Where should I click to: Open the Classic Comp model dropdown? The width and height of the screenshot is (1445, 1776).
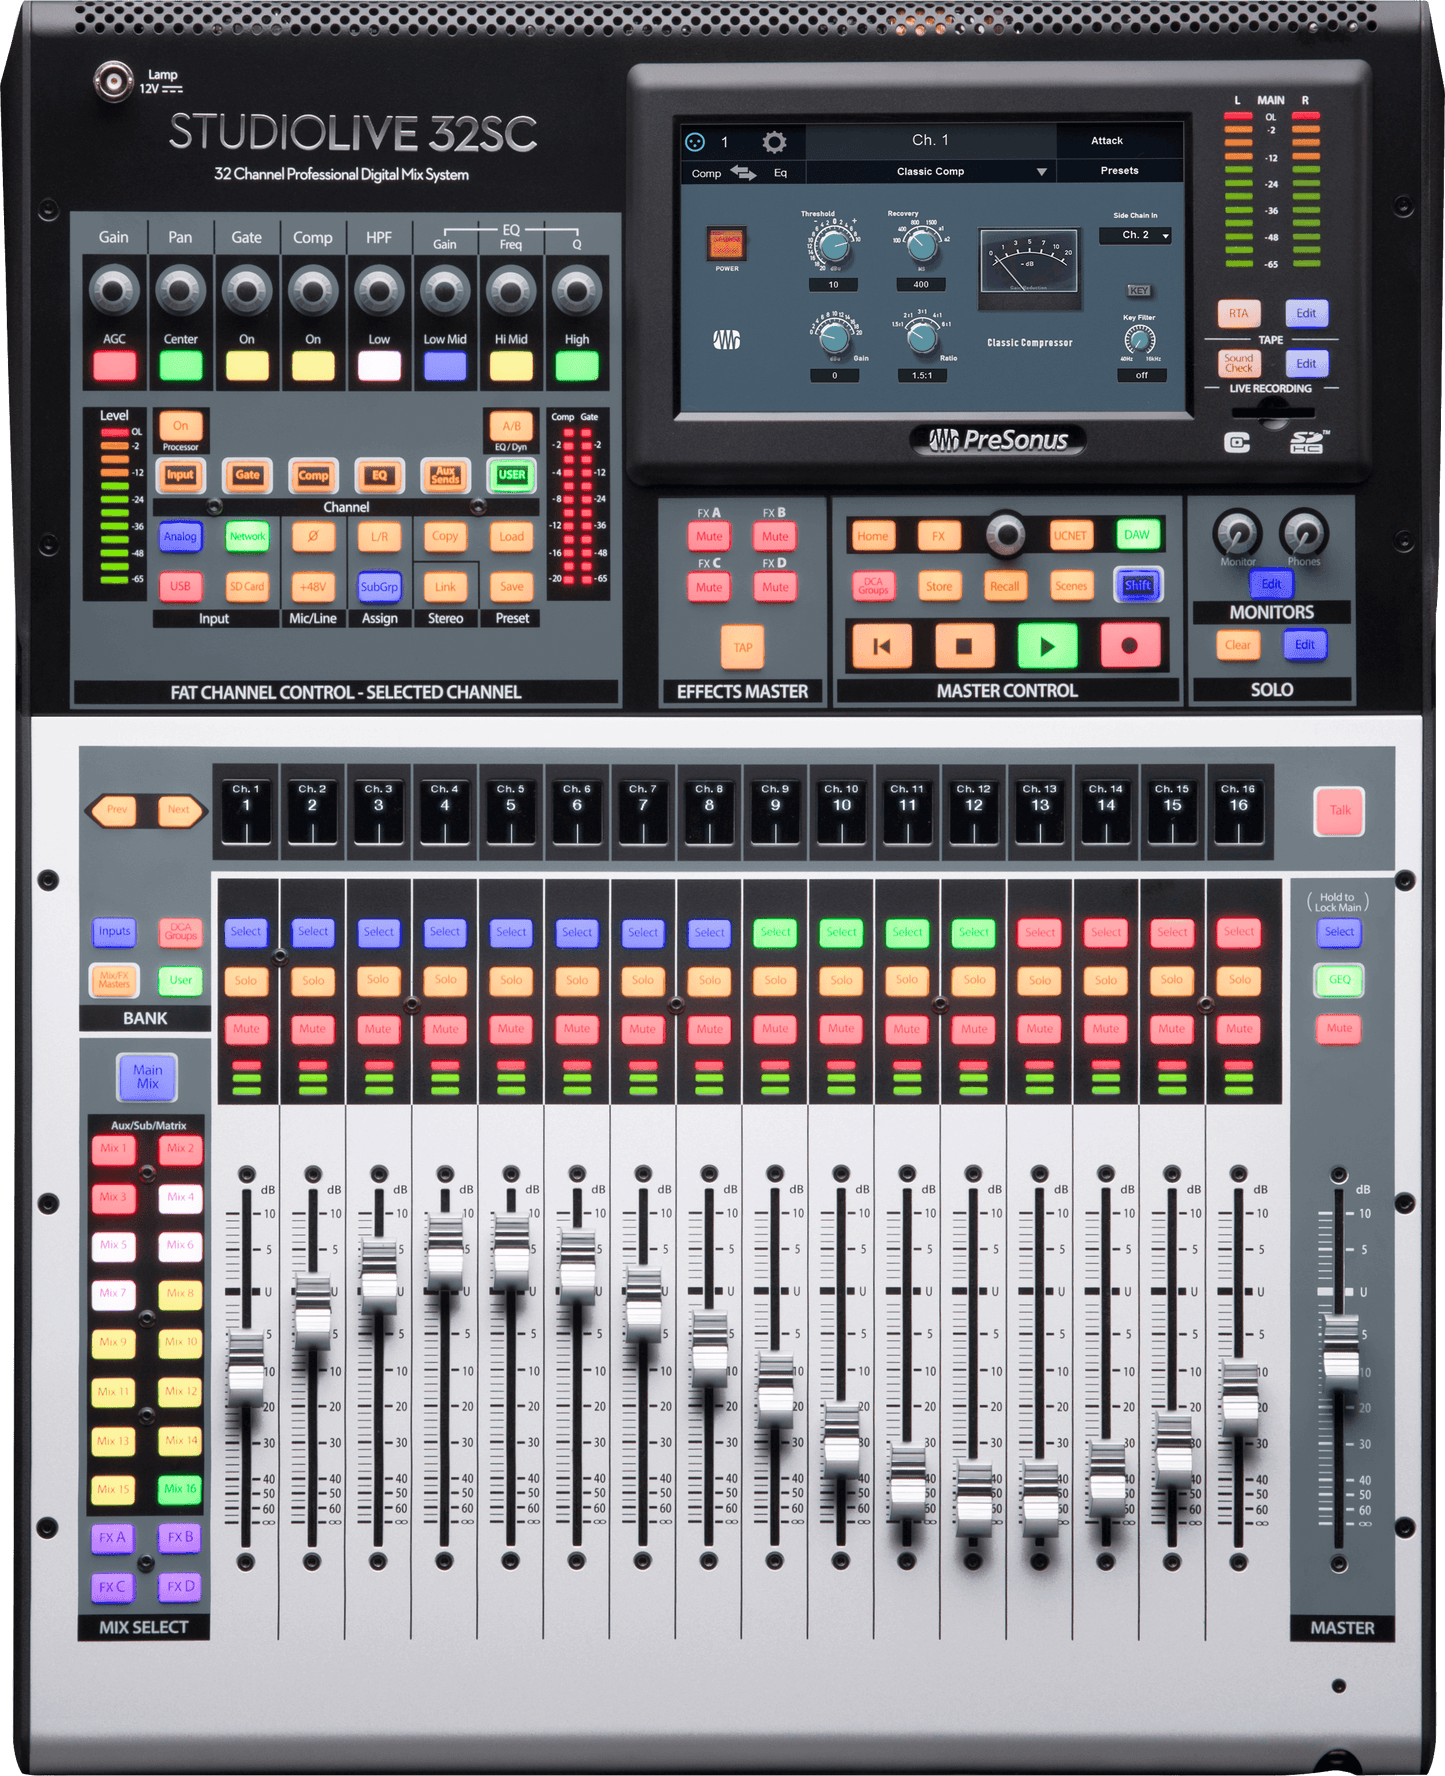(930, 172)
